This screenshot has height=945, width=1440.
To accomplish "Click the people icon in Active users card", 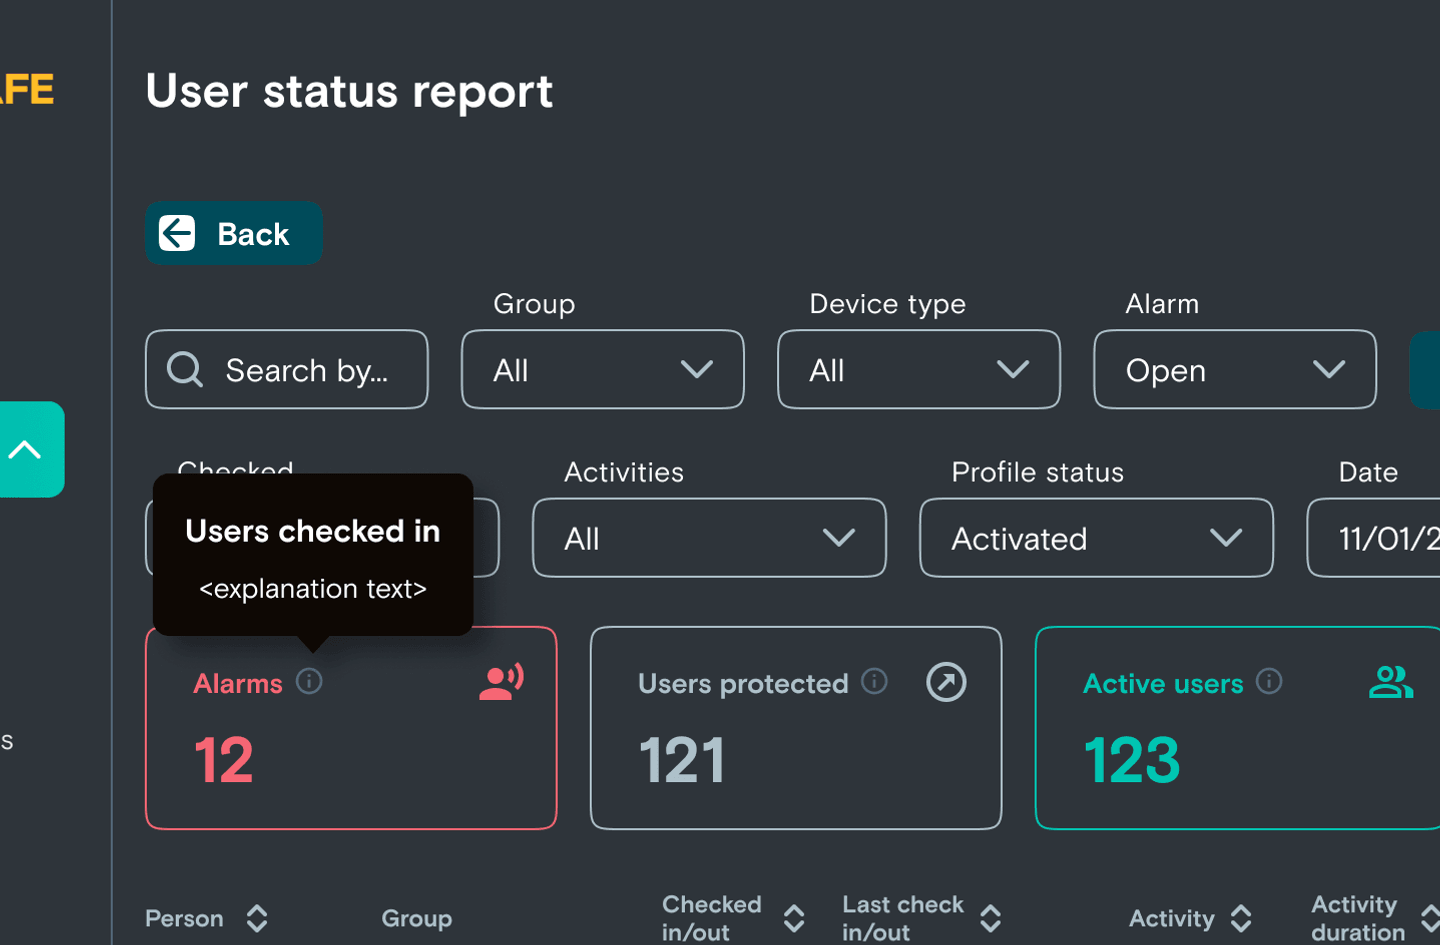I will click(x=1390, y=682).
